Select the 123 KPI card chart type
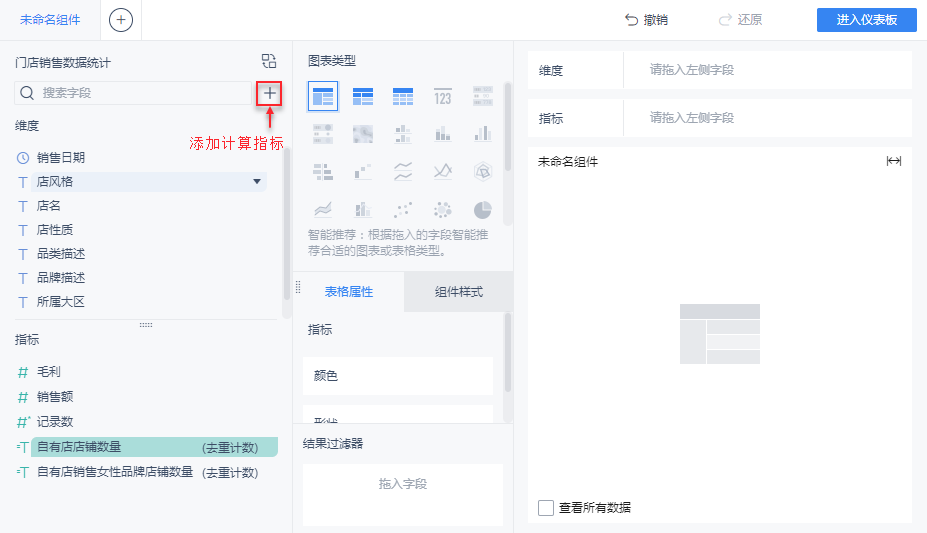 click(x=443, y=96)
